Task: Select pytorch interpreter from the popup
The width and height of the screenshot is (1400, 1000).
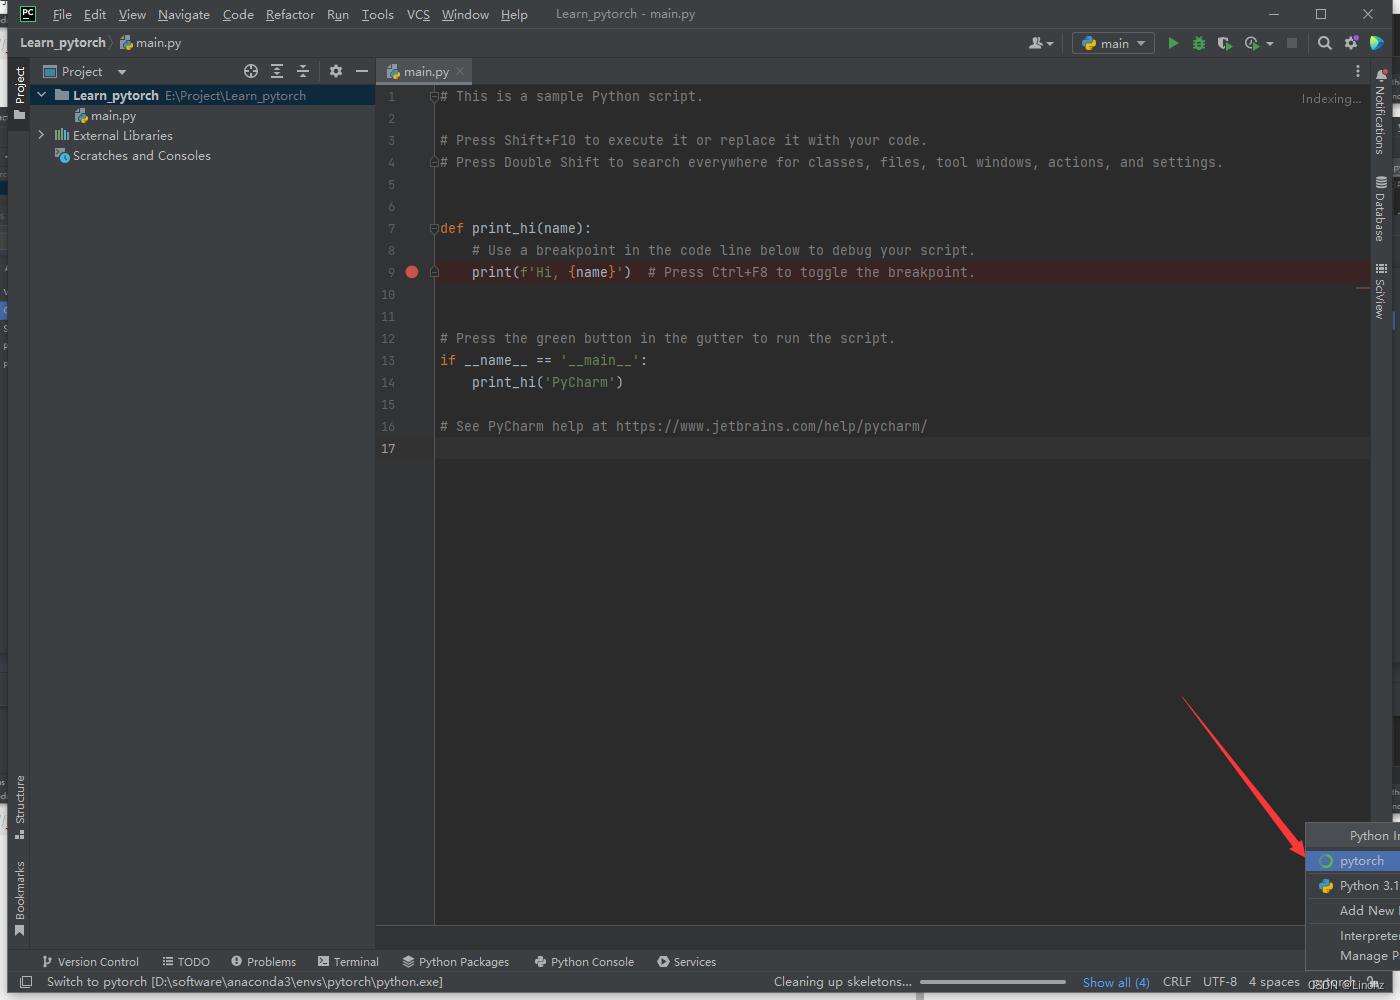Action: 1360,860
